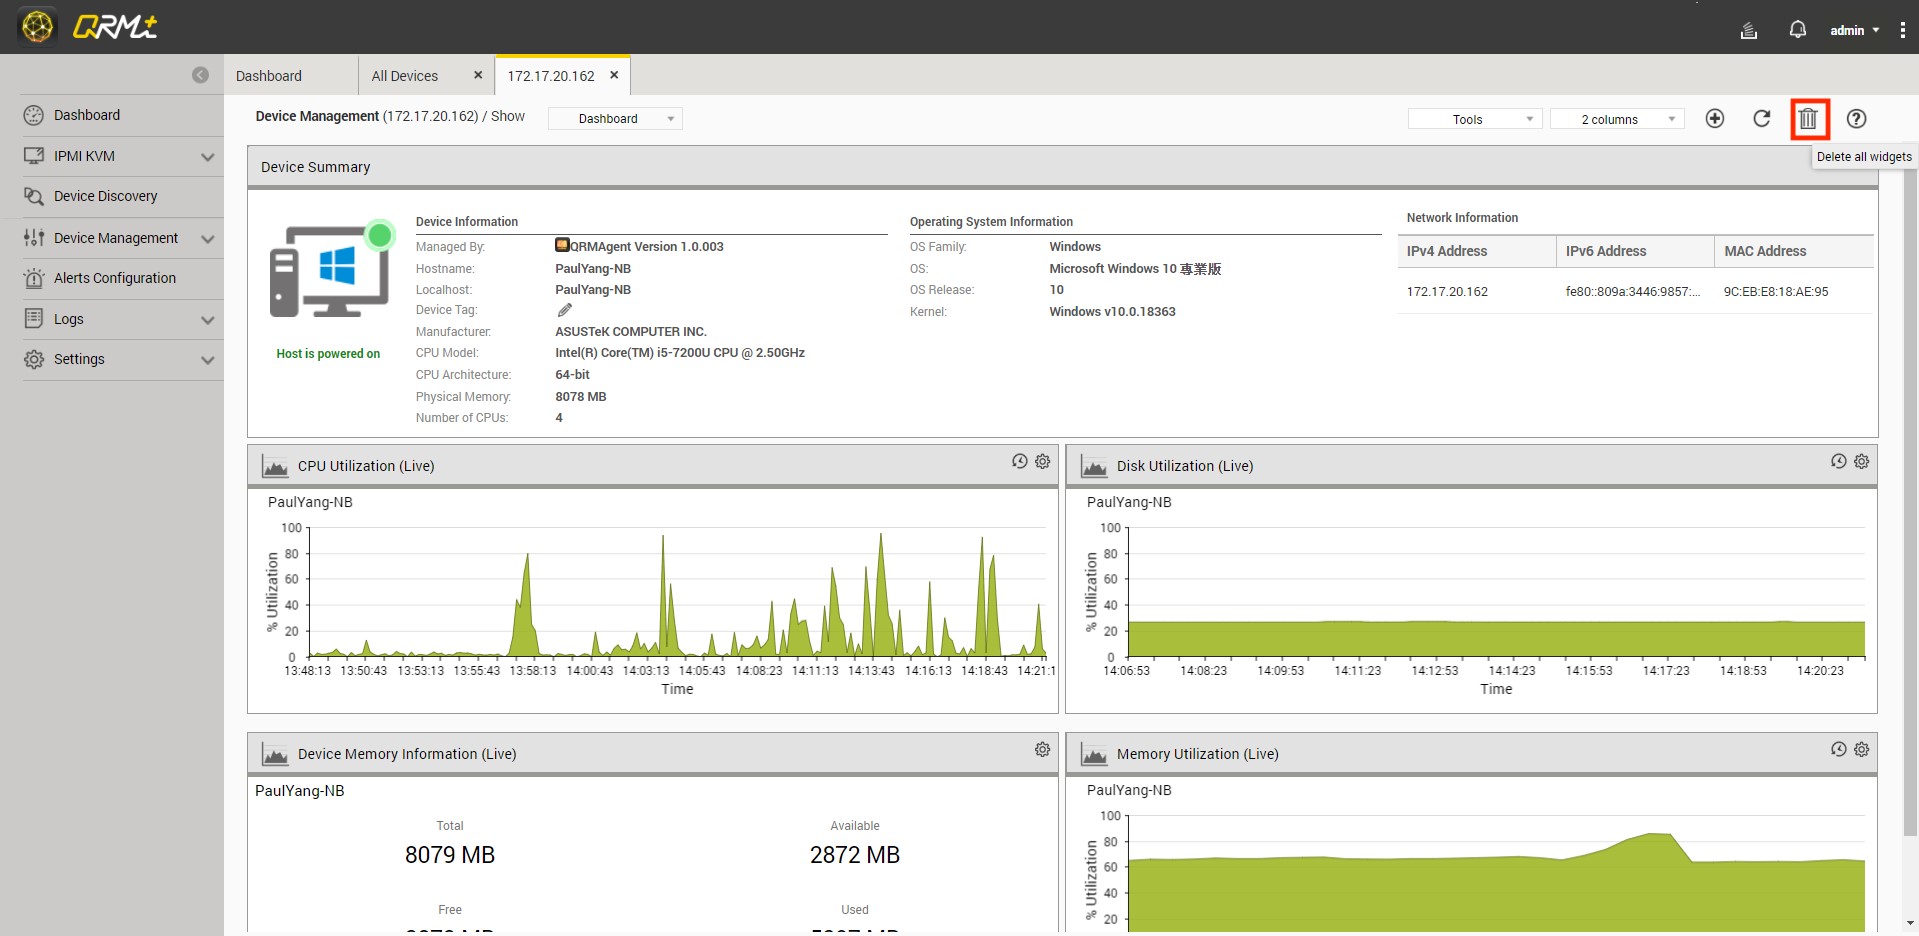Click the vertical page scrollbar
This screenshot has width=1919, height=936.
[1910, 500]
